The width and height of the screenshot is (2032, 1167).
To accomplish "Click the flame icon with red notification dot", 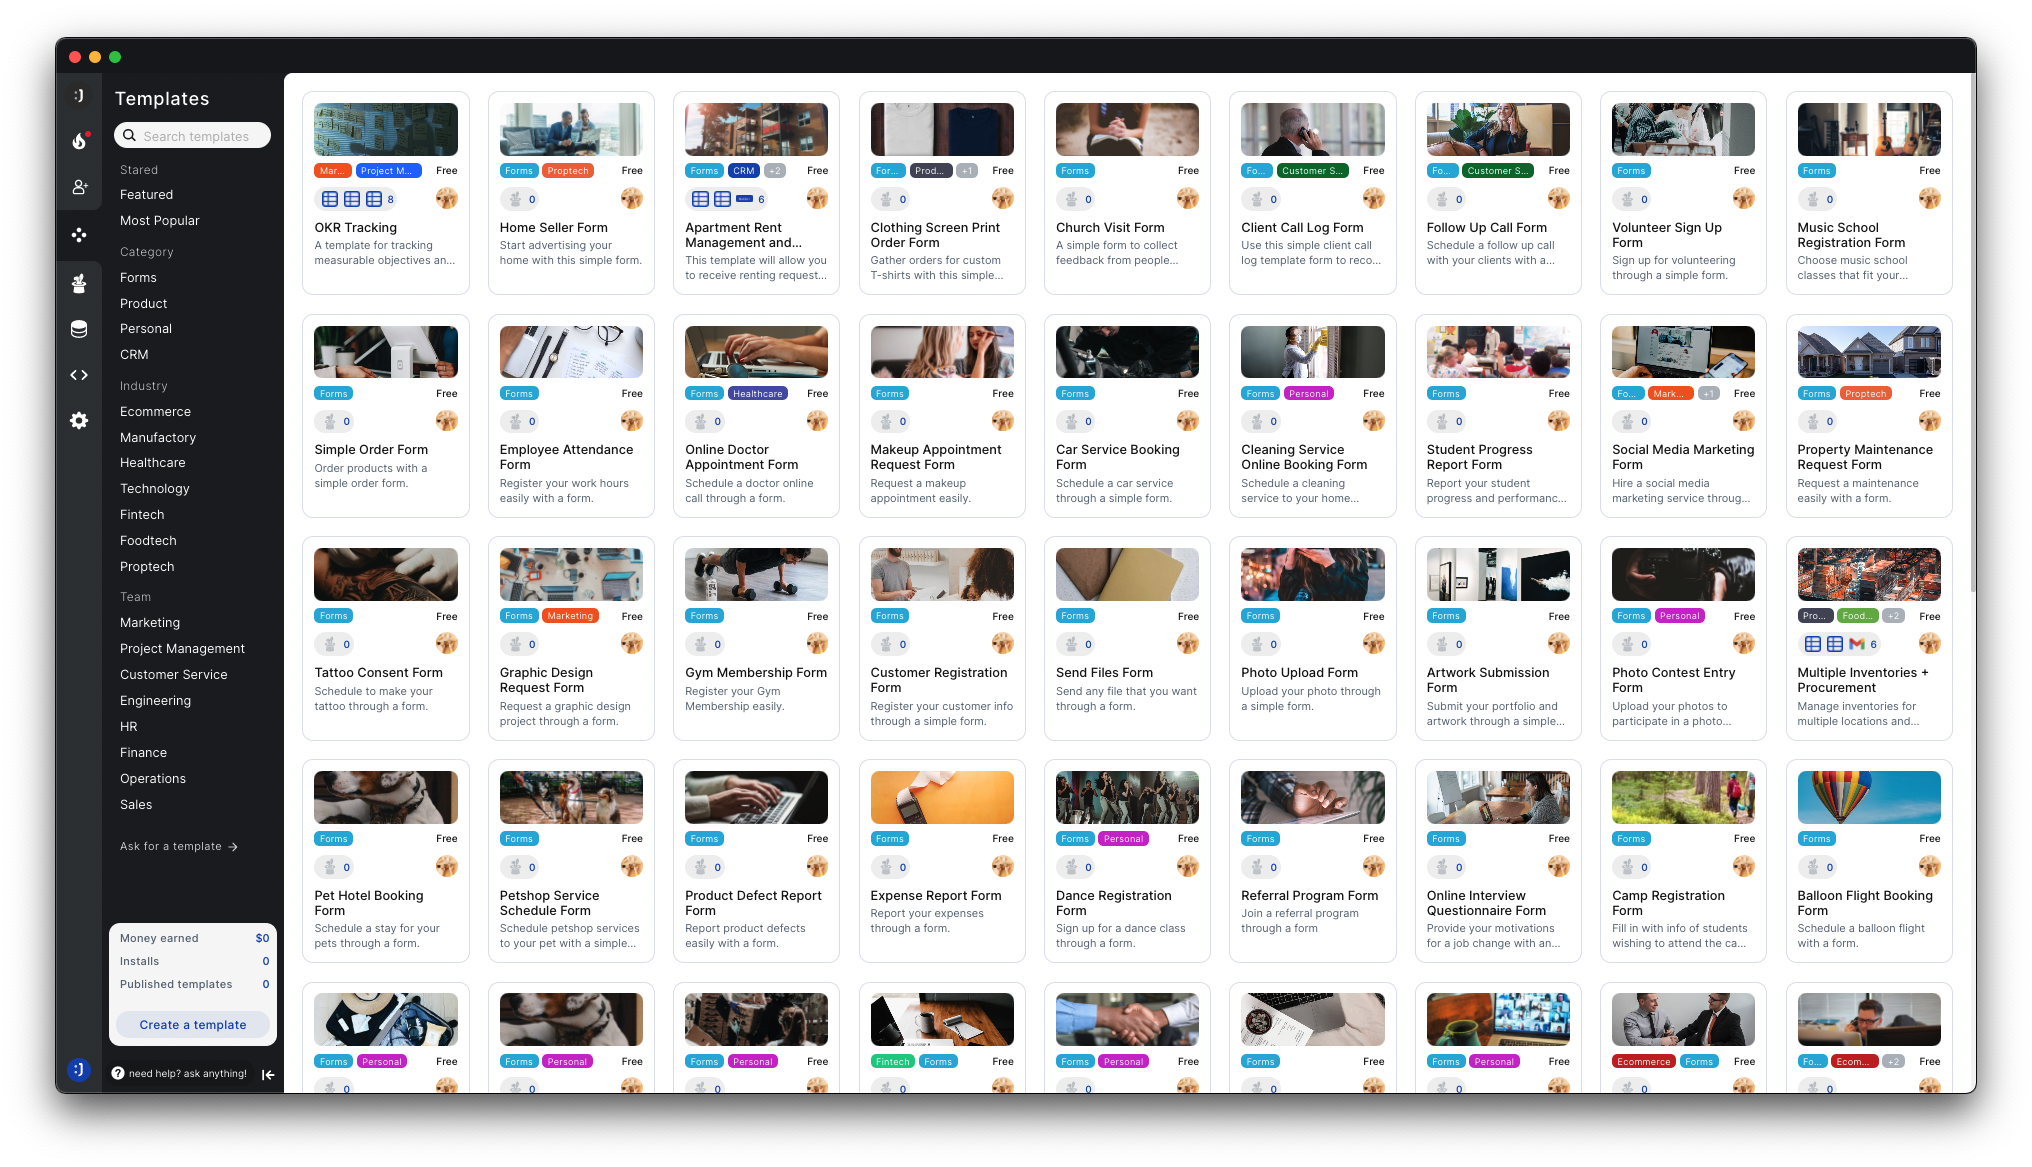I will 79,141.
